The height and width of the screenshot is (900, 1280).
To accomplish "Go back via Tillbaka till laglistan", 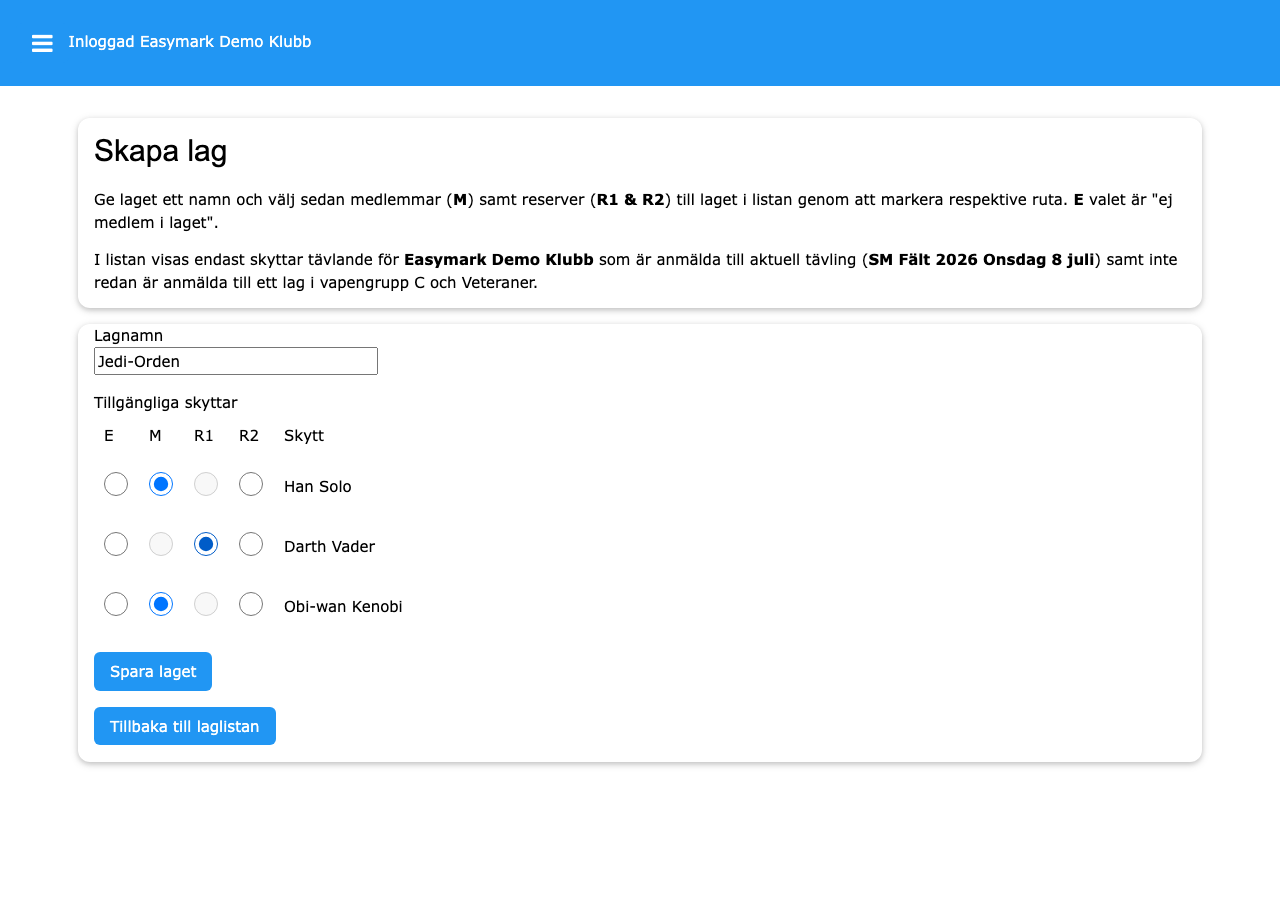I will tap(185, 726).
